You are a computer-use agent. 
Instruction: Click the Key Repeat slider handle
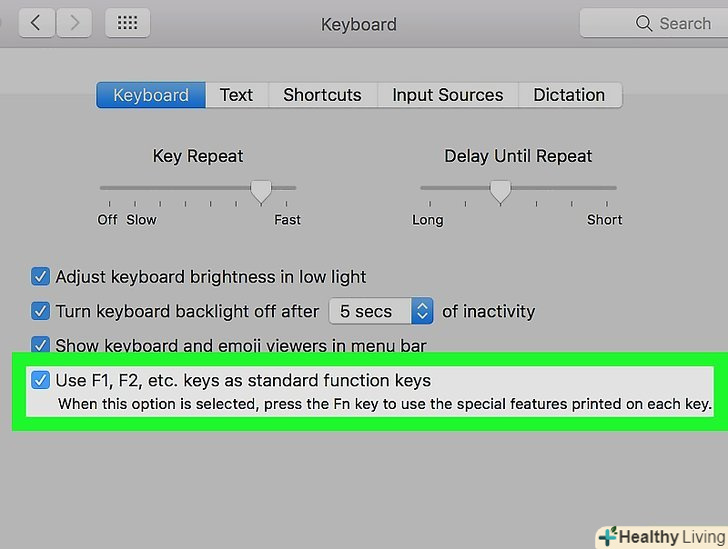click(261, 189)
